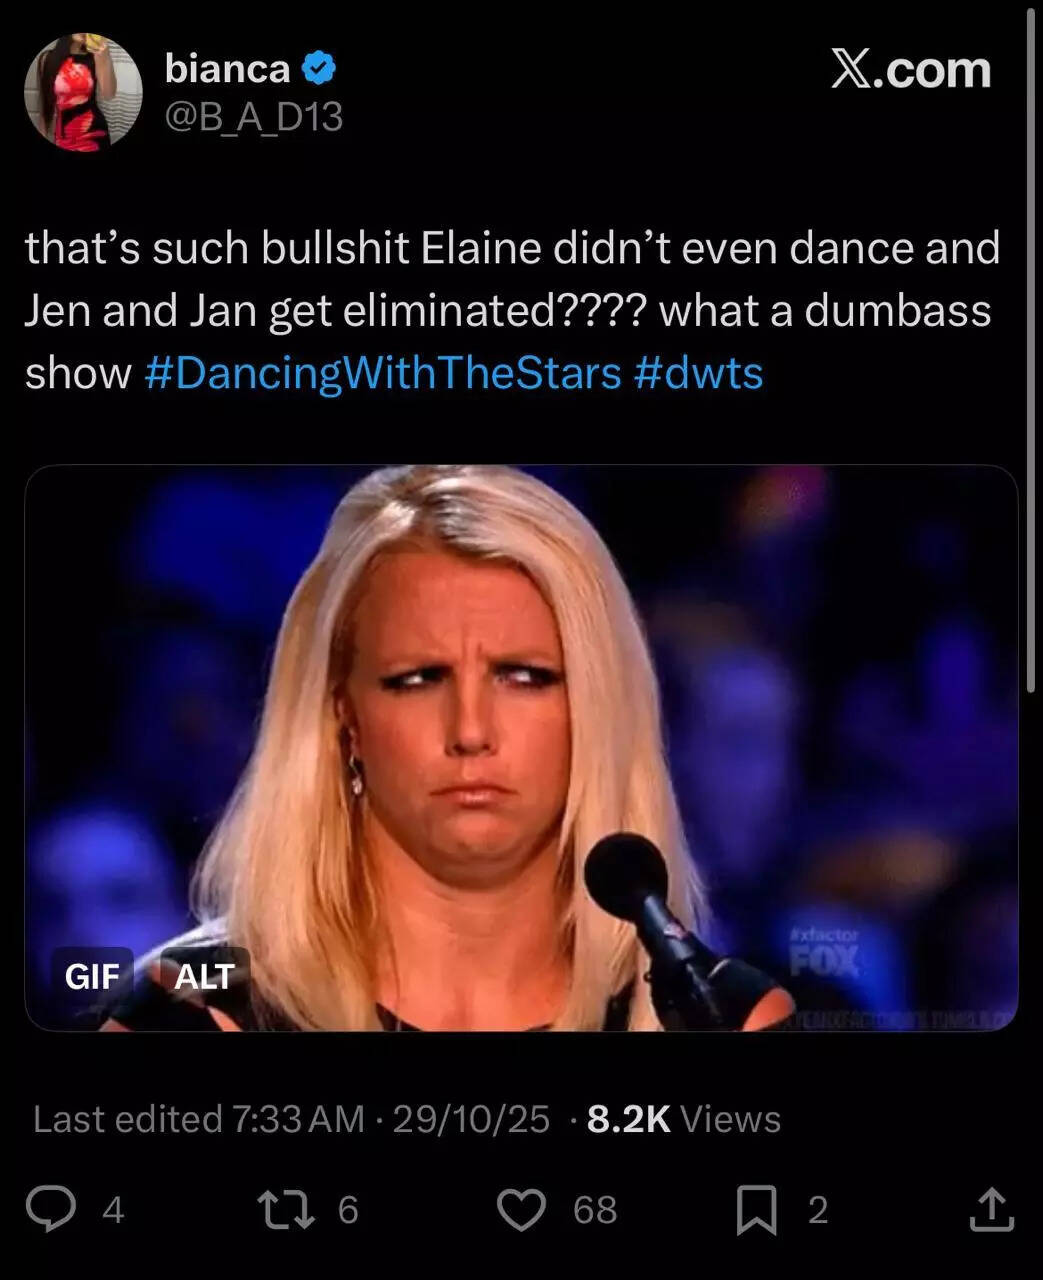Screen dimensions: 1043x1280
Task: Open the #dwts hashtag
Action: coord(698,373)
